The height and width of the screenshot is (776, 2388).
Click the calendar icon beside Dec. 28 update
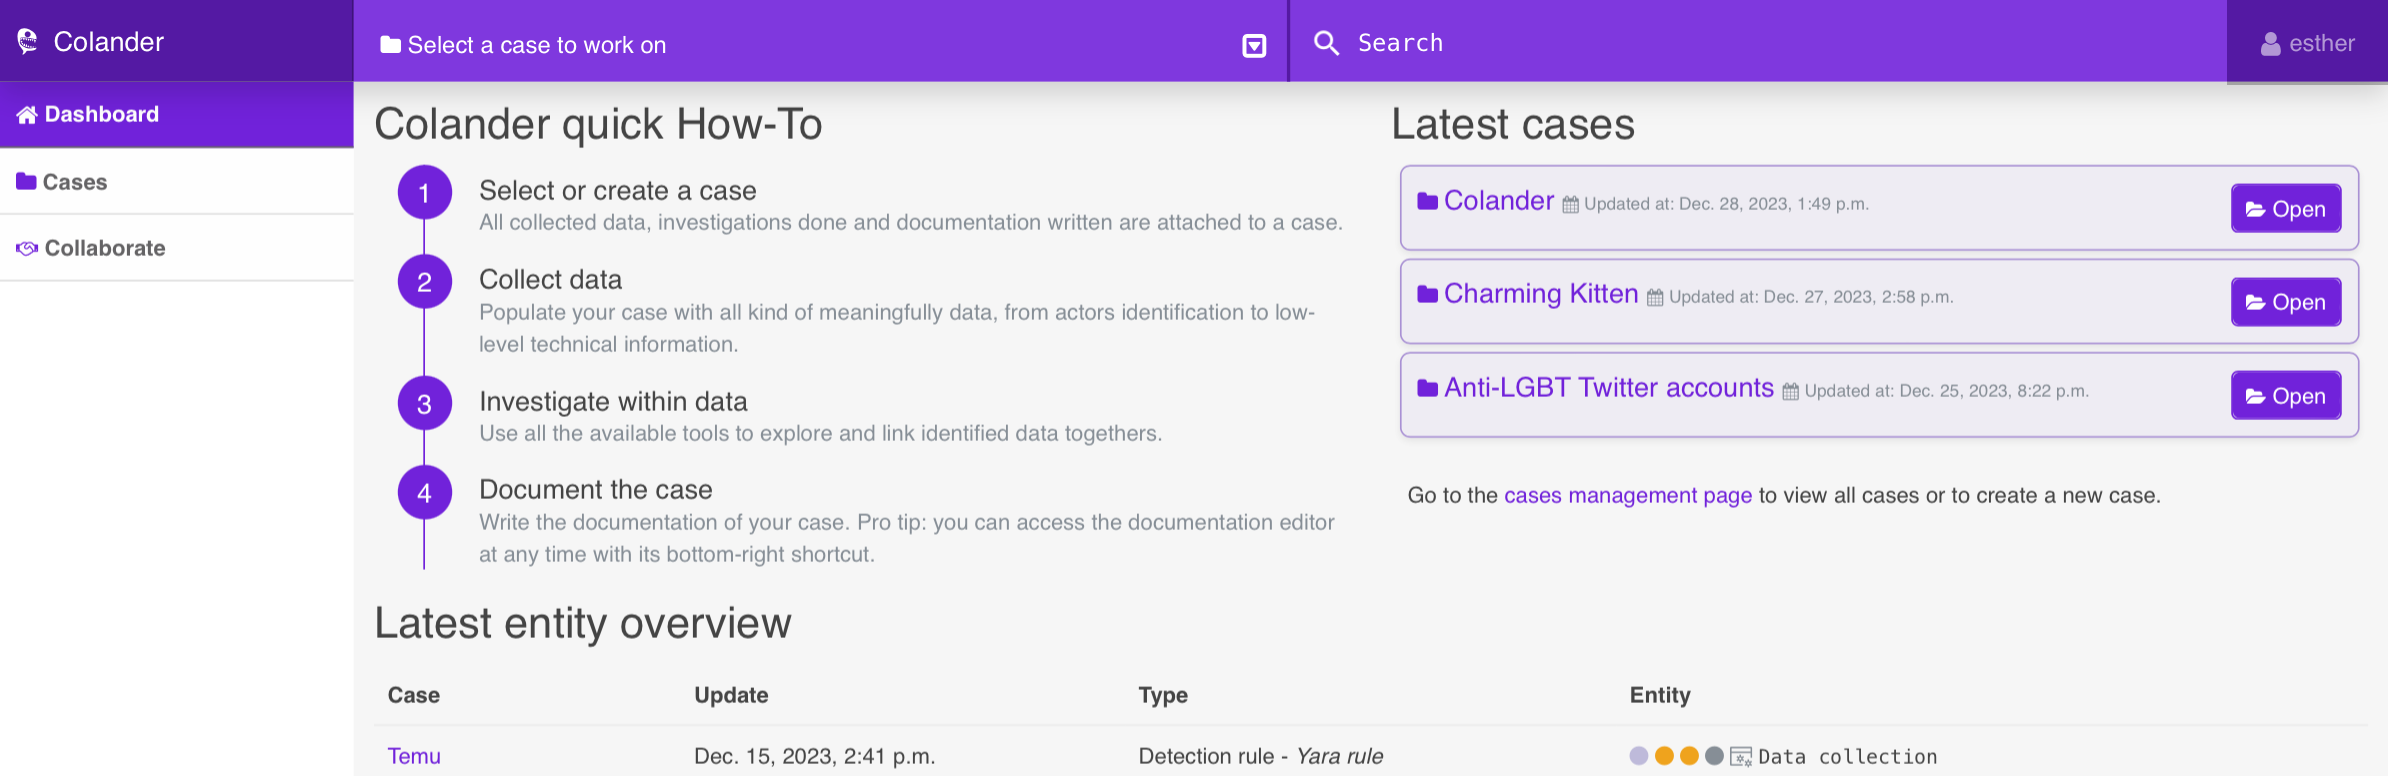click(1571, 205)
